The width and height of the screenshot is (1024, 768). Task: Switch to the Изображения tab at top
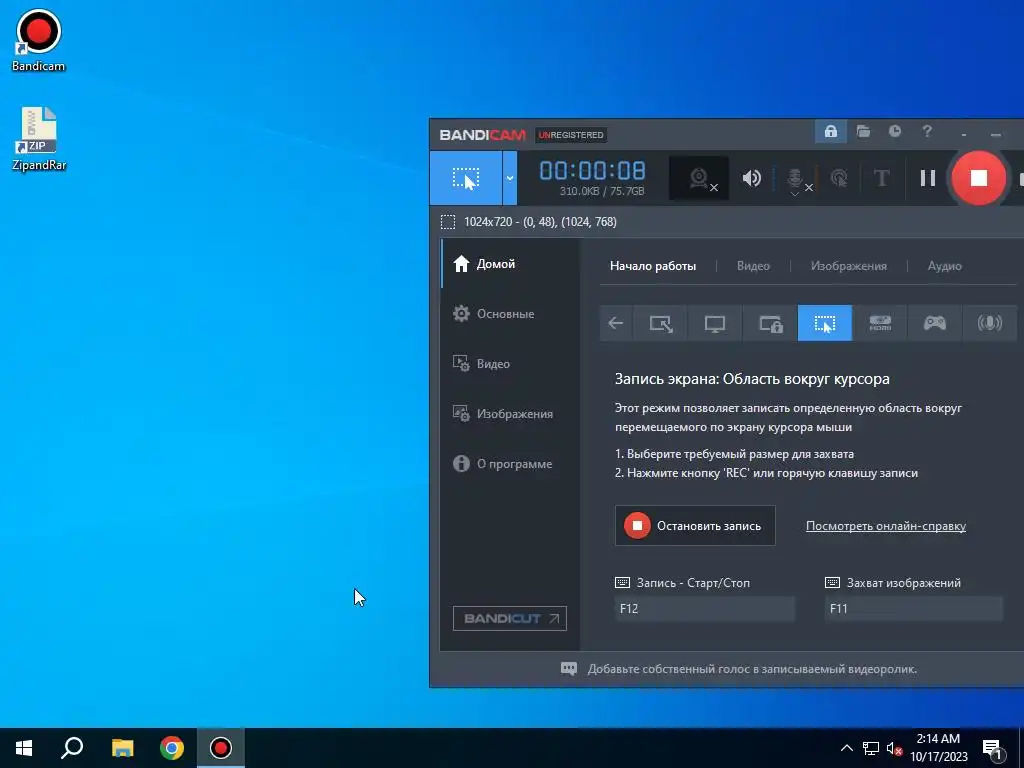click(848, 266)
